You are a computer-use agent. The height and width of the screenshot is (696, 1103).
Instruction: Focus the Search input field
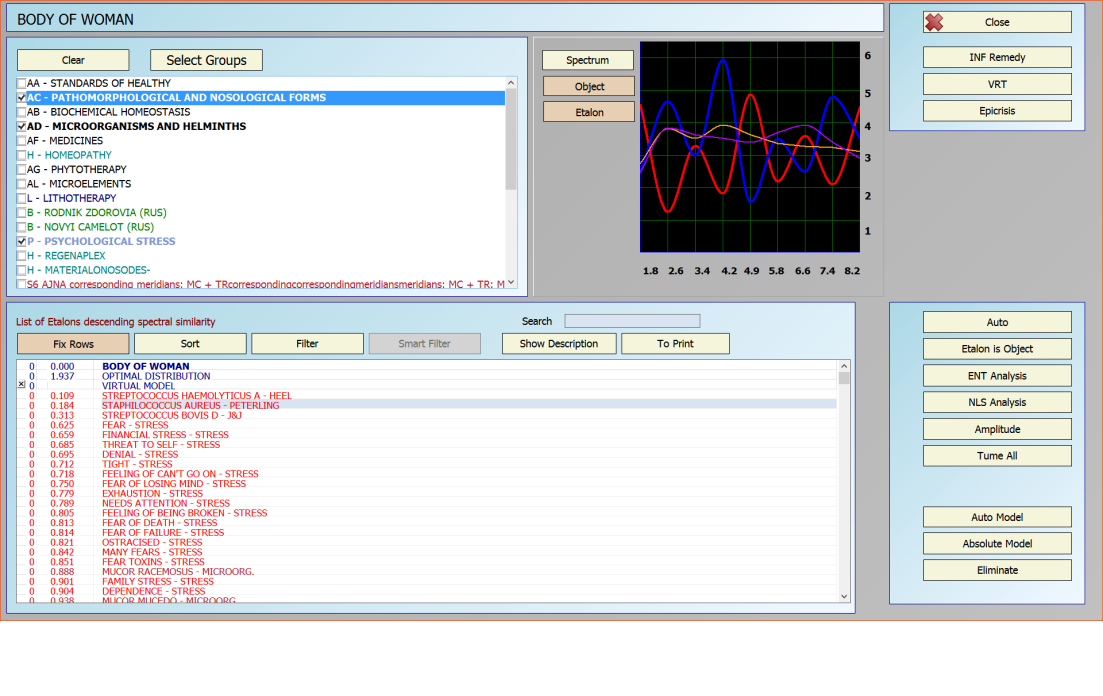pyautogui.click(x=632, y=321)
